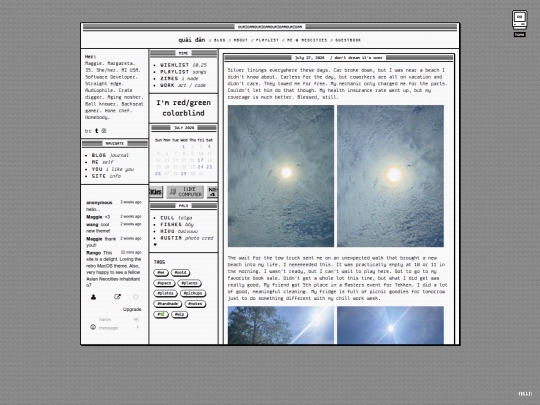Viewport: 540px width, 405px height.
Task: Filter posts by #ootd tag
Action: (x=180, y=273)
